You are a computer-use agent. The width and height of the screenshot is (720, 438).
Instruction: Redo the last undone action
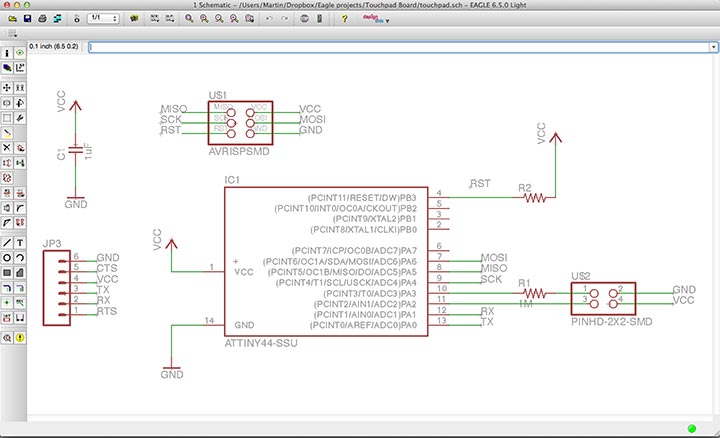[x=285, y=19]
